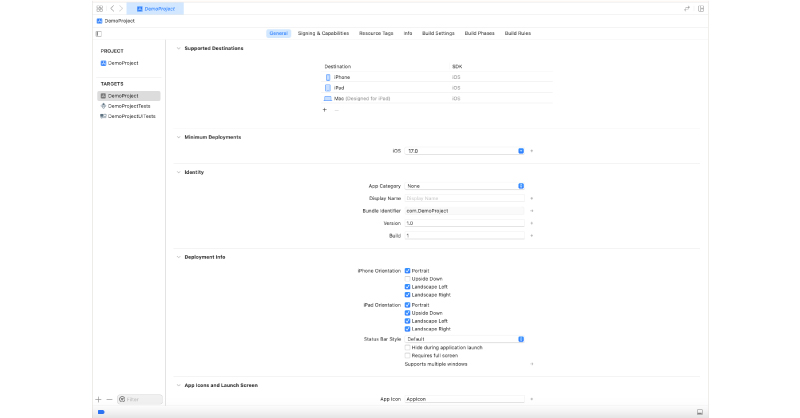Viewport: 800px width, 418px height.
Task: Click the Display Name input field
Action: click(464, 198)
